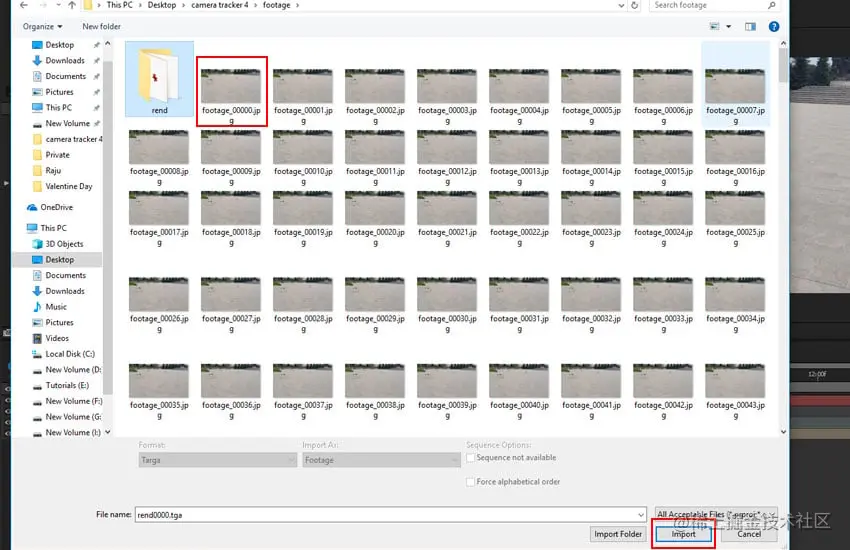Click the Import Folder button
This screenshot has height=550, width=850.
click(x=618, y=534)
